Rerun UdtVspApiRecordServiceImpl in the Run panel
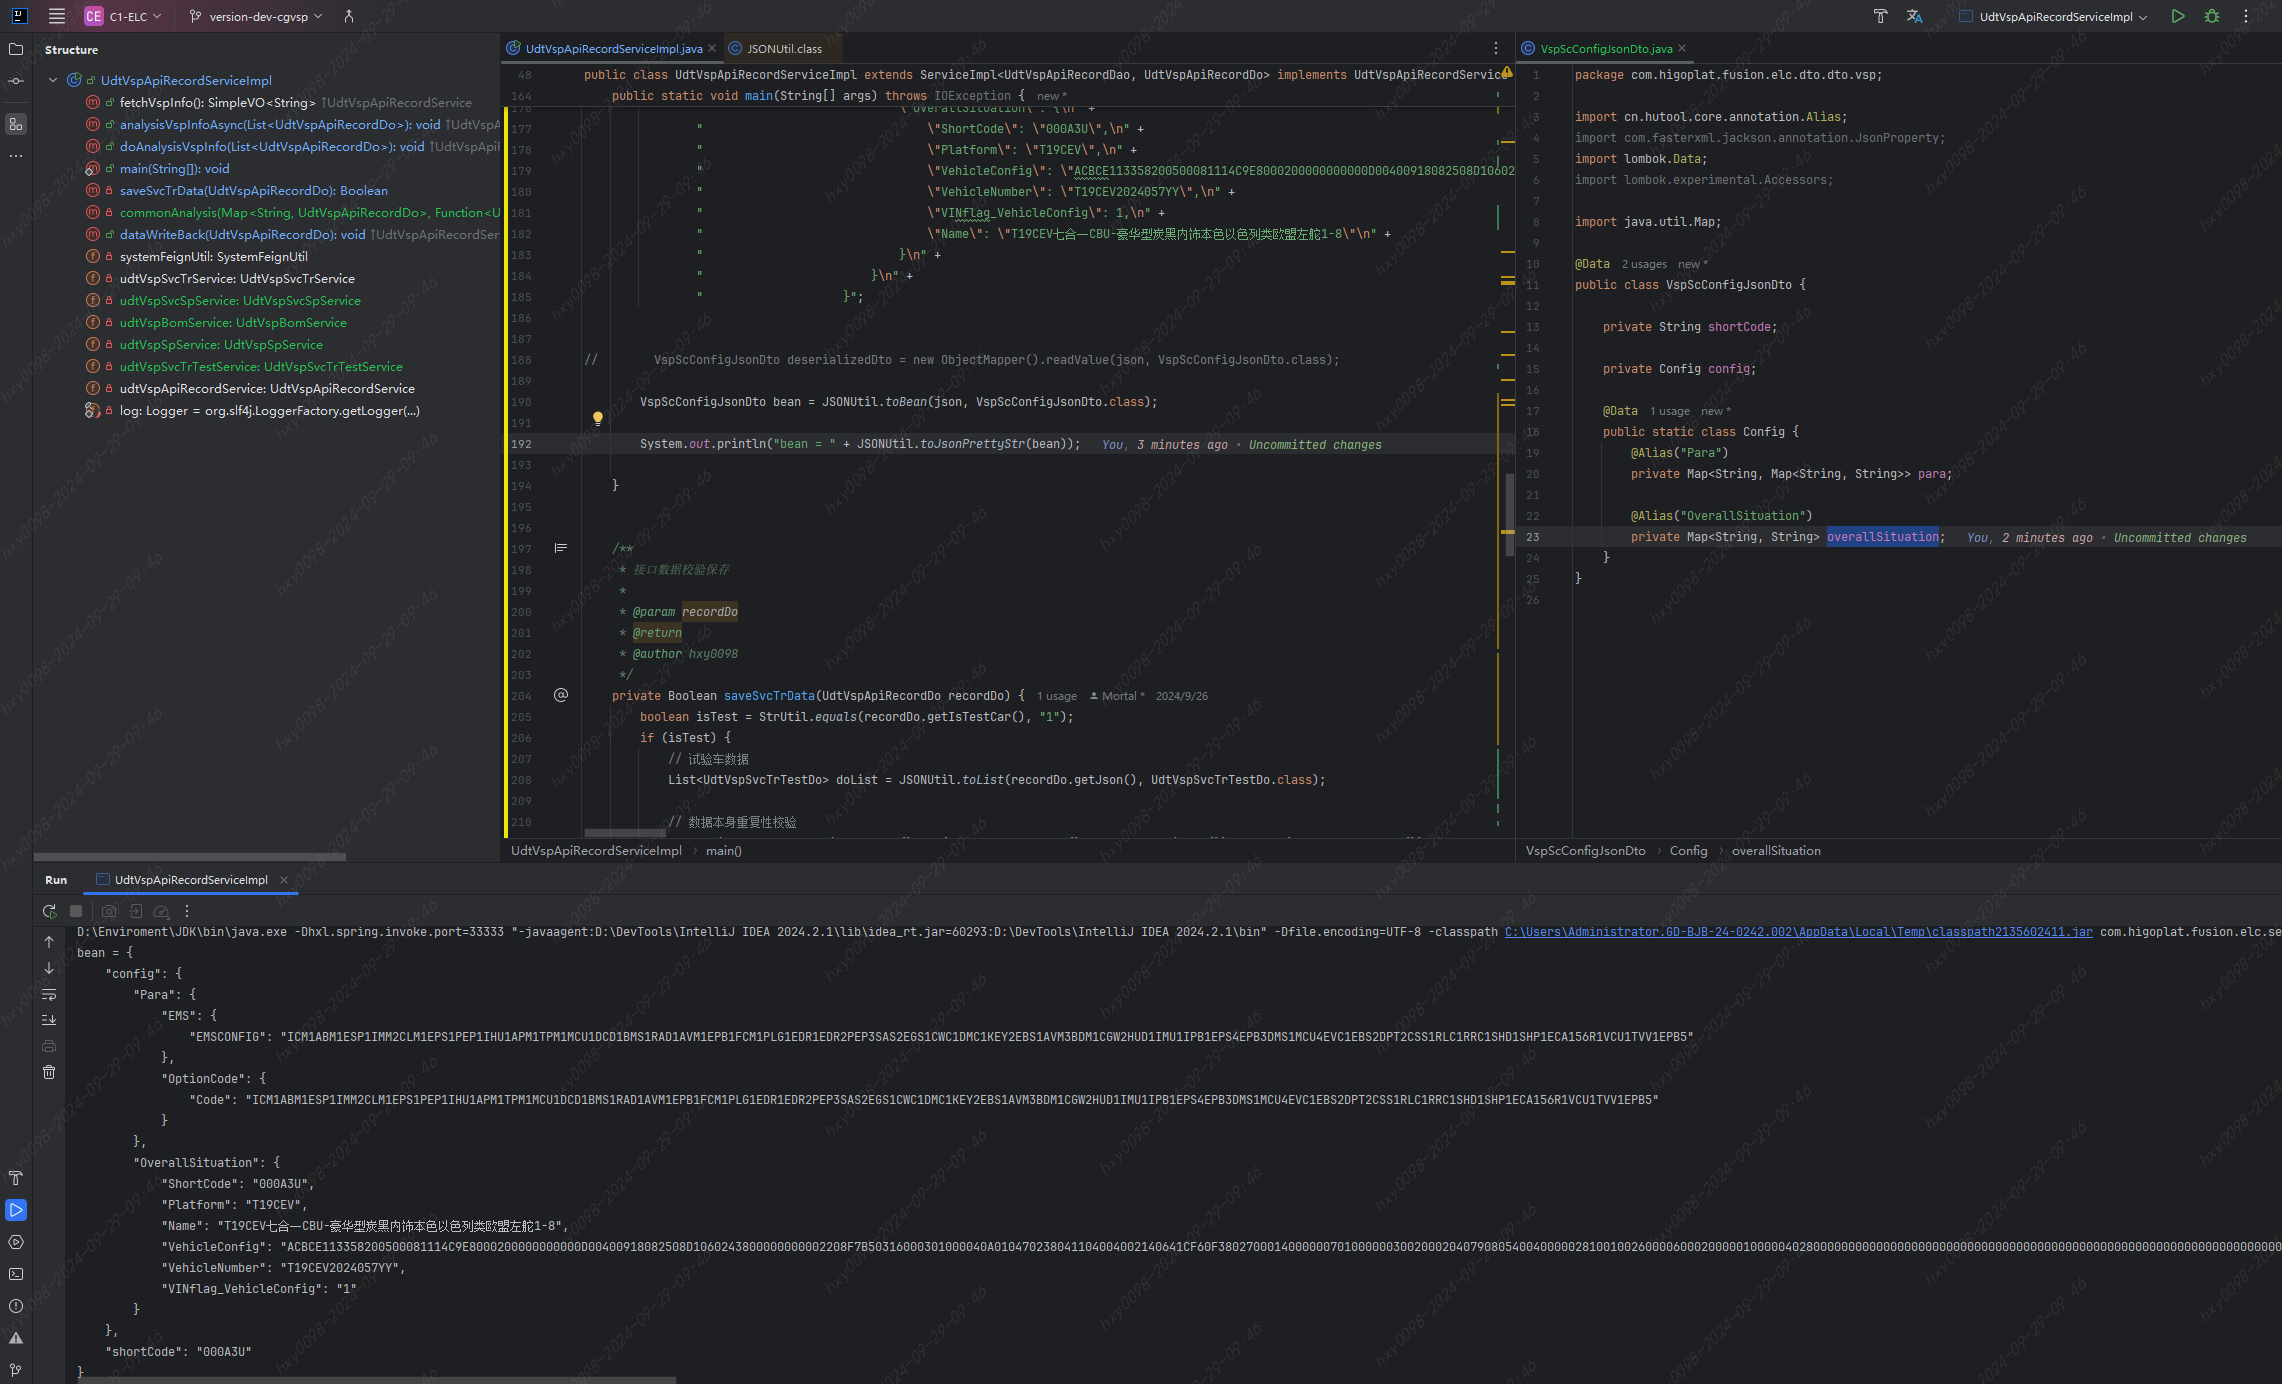Screen dimensions: 2282x1384 (49, 911)
